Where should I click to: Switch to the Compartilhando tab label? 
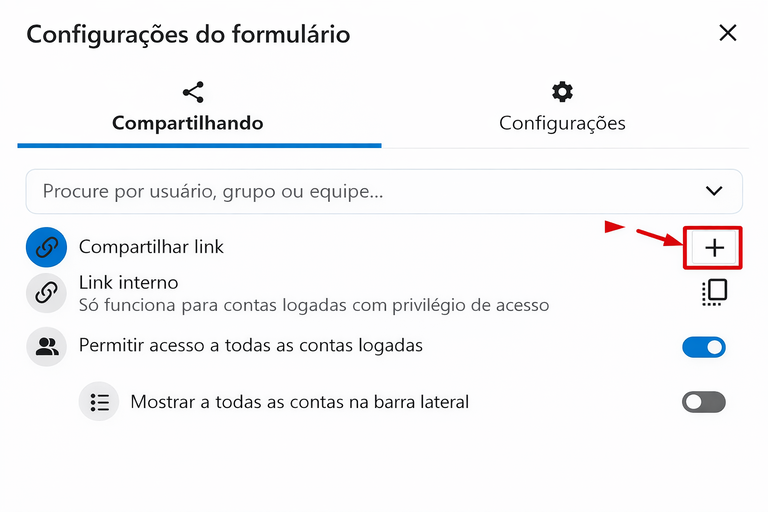188,124
